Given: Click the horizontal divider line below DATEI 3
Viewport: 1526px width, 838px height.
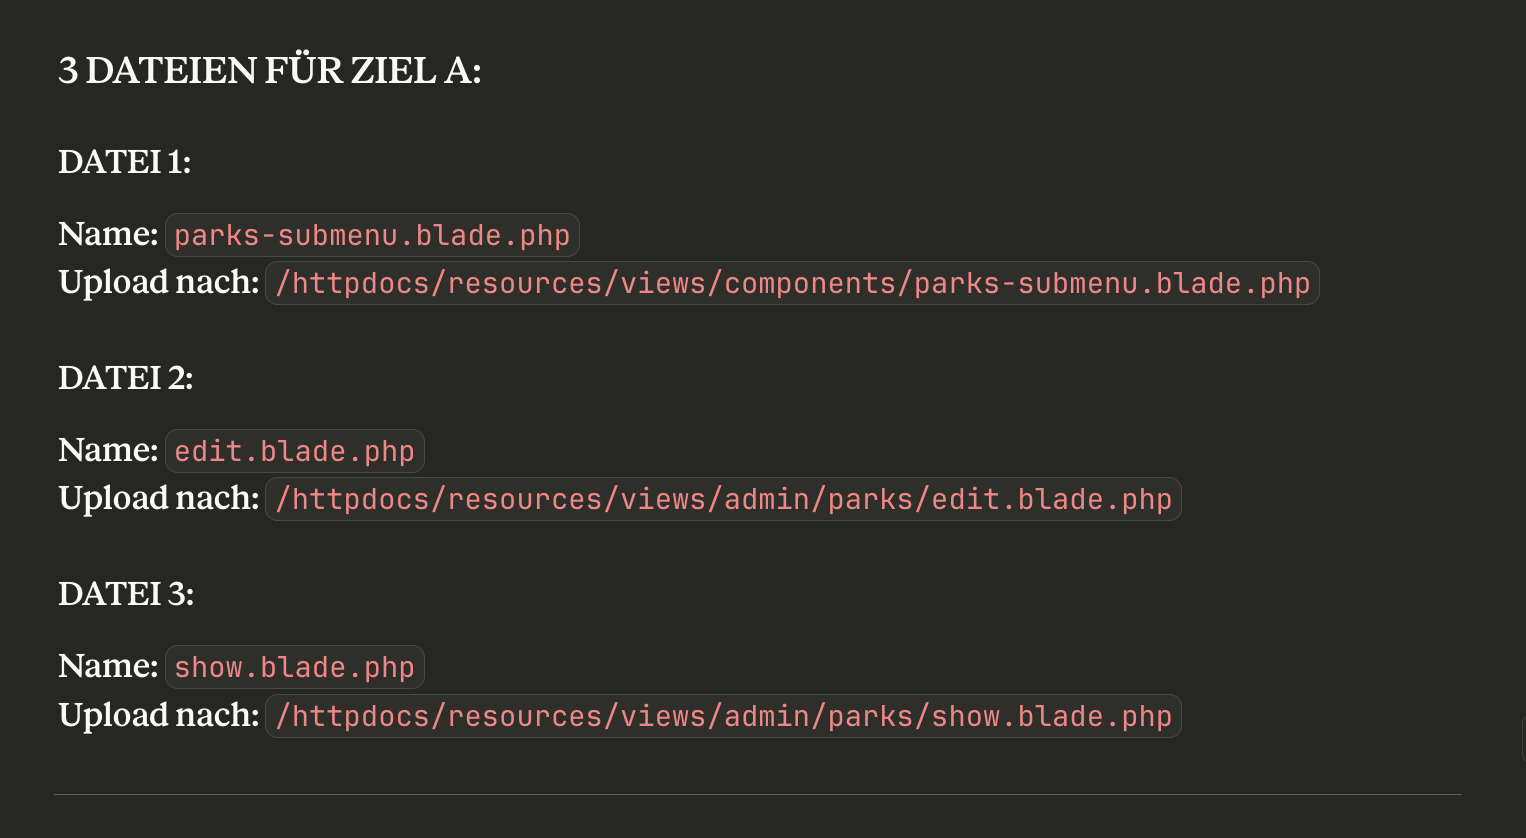Looking at the screenshot, I should click(x=757, y=795).
